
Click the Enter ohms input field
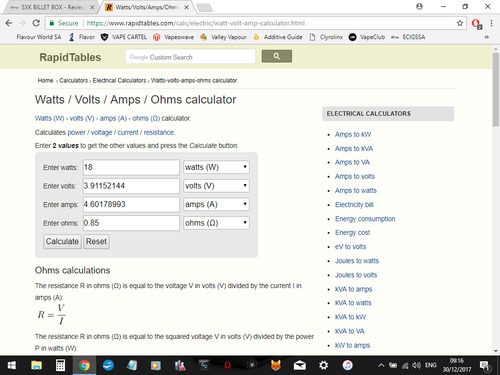point(131,223)
